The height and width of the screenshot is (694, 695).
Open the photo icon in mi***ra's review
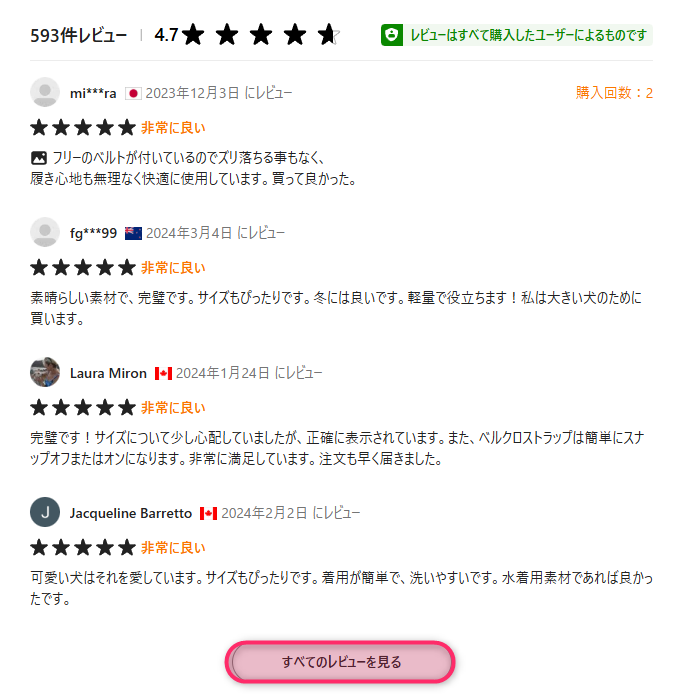point(39,157)
